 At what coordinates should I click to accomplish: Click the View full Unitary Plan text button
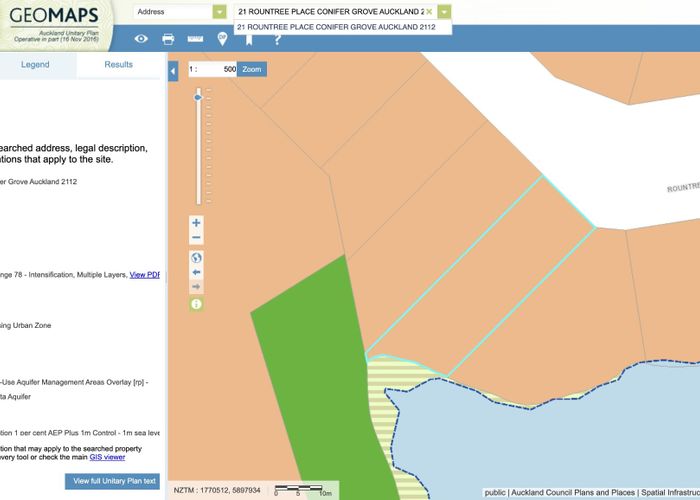pyautogui.click(x=115, y=481)
